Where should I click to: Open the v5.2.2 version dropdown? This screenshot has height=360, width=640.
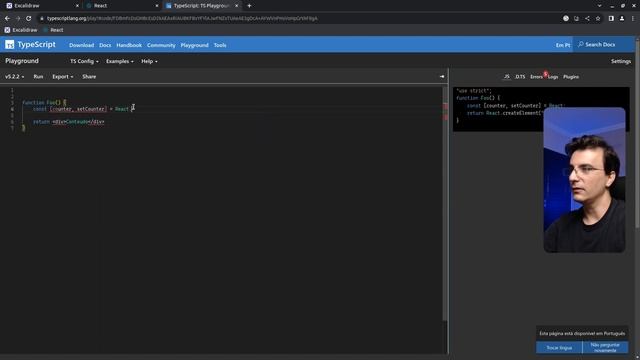tap(15, 77)
